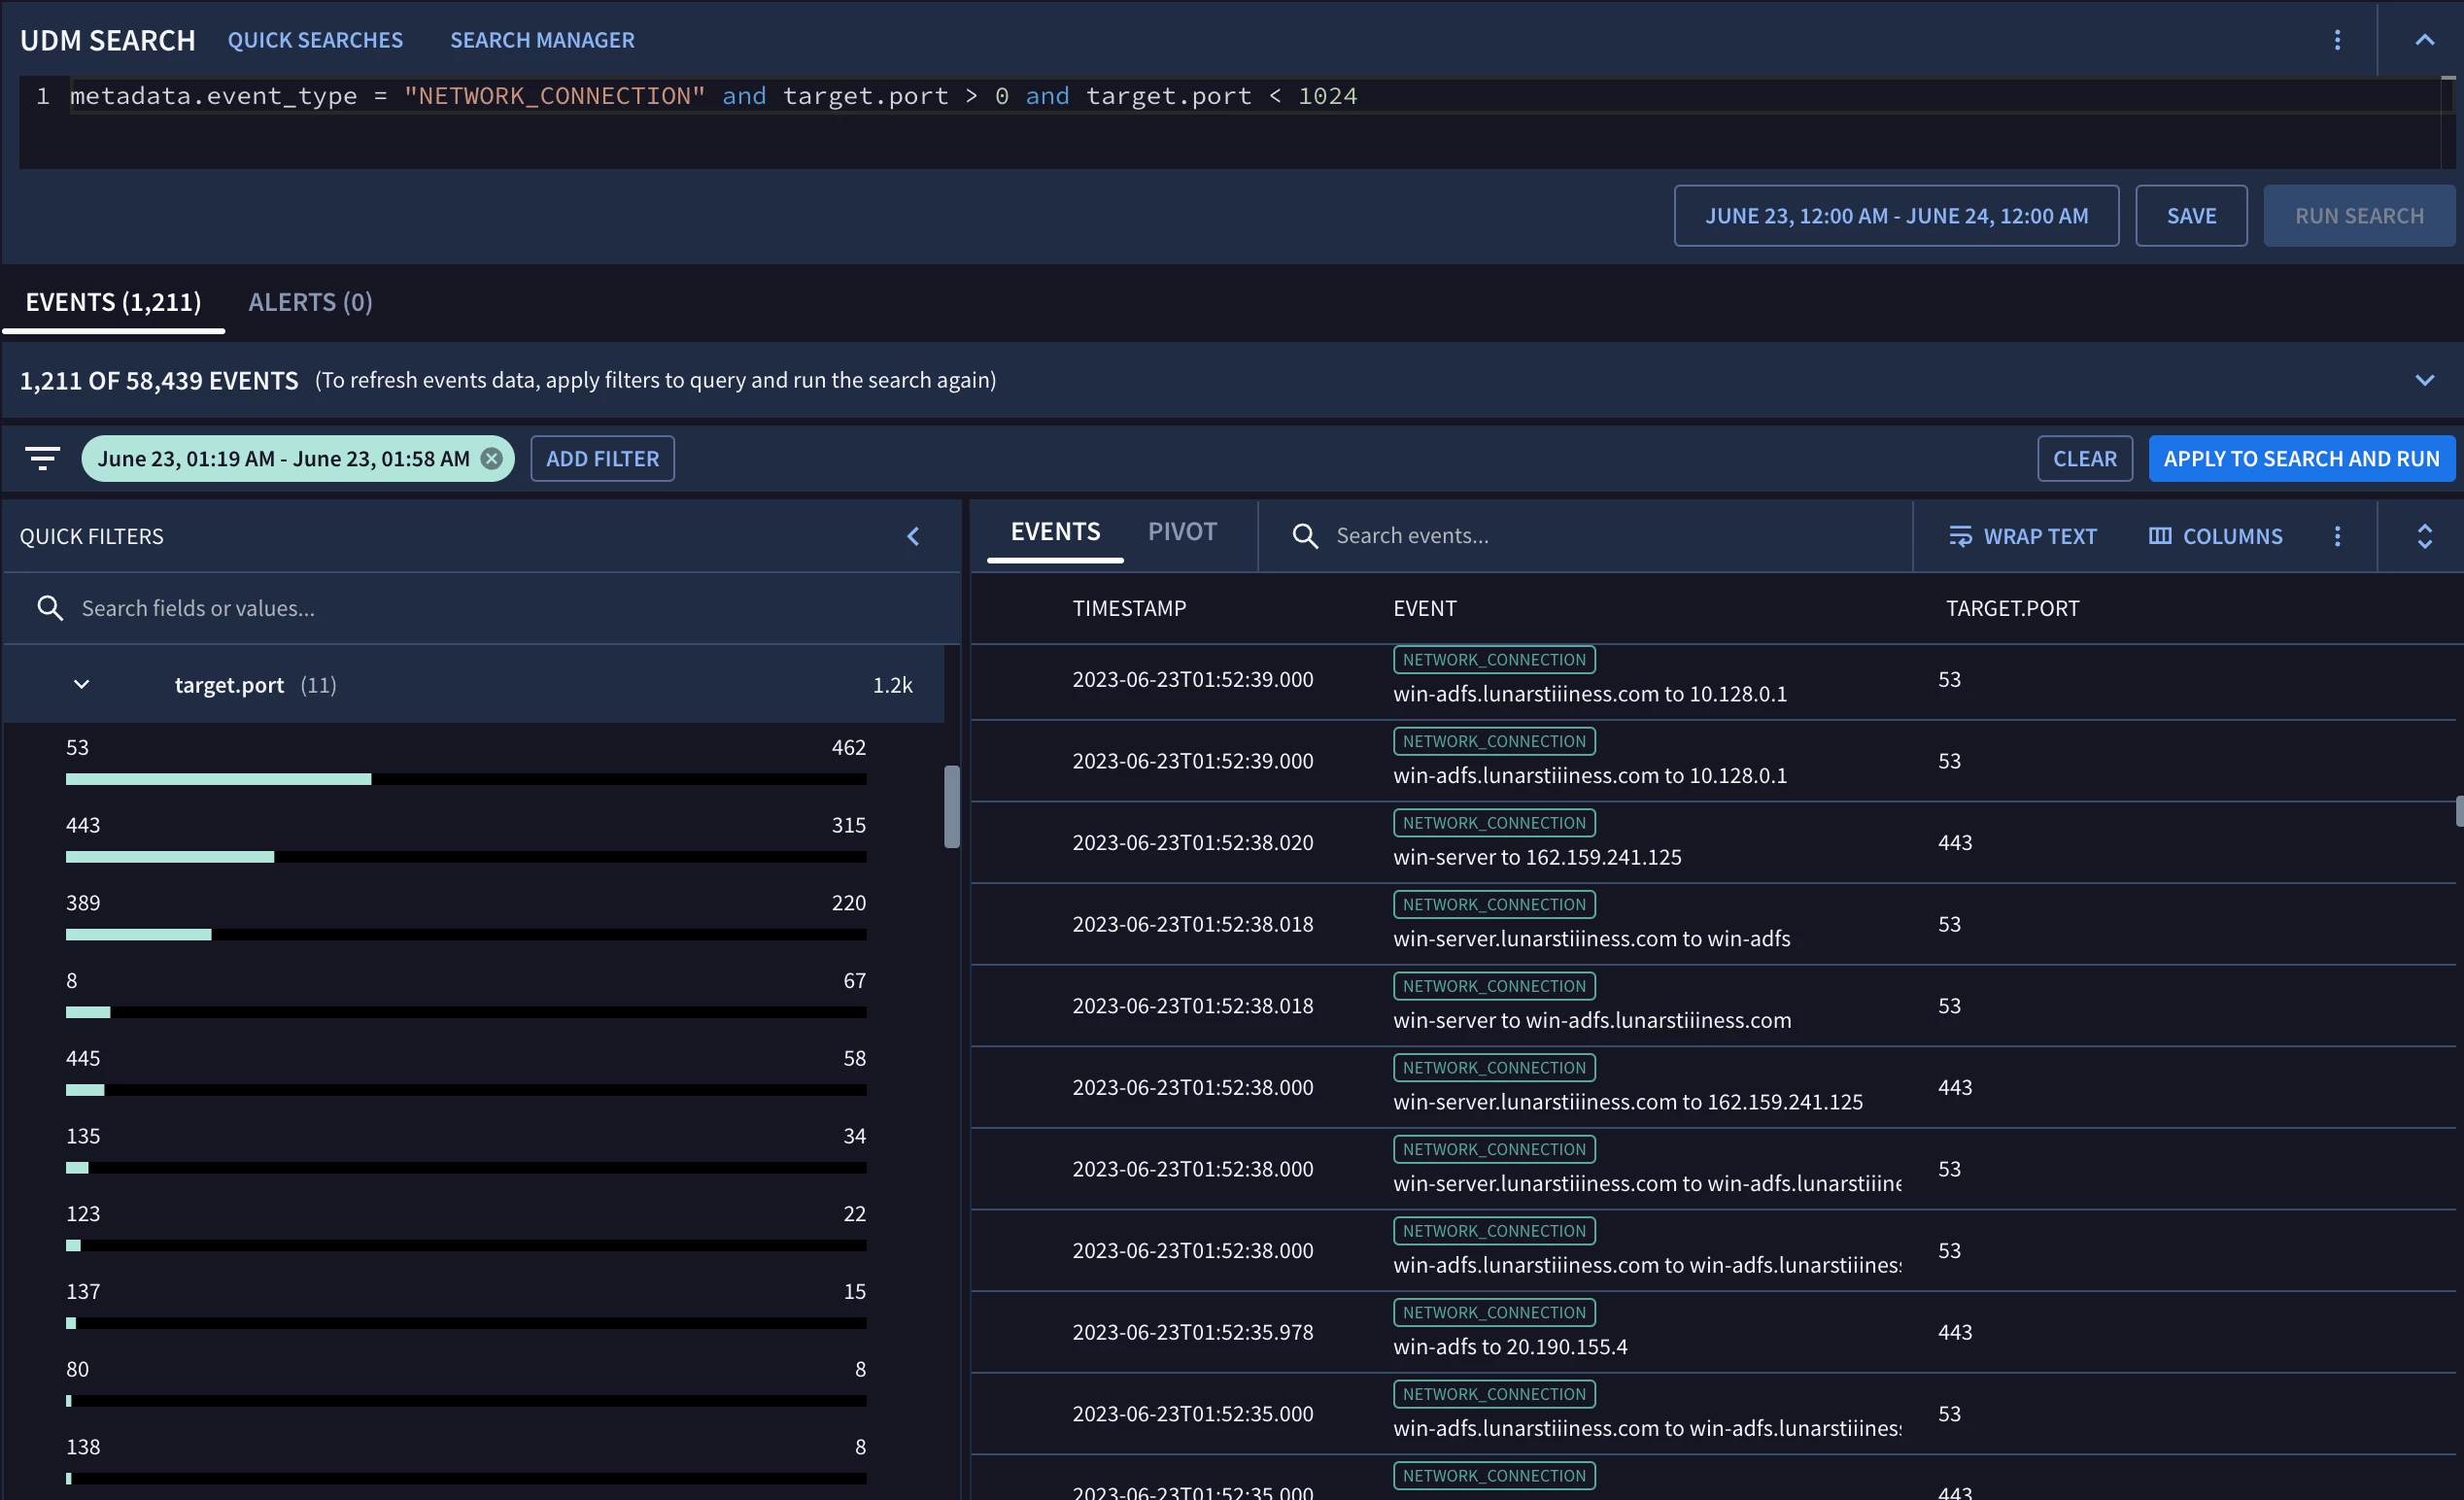The height and width of the screenshot is (1500, 2464).
Task: Open the UDM Search three-dot menu
Action: 2337,40
